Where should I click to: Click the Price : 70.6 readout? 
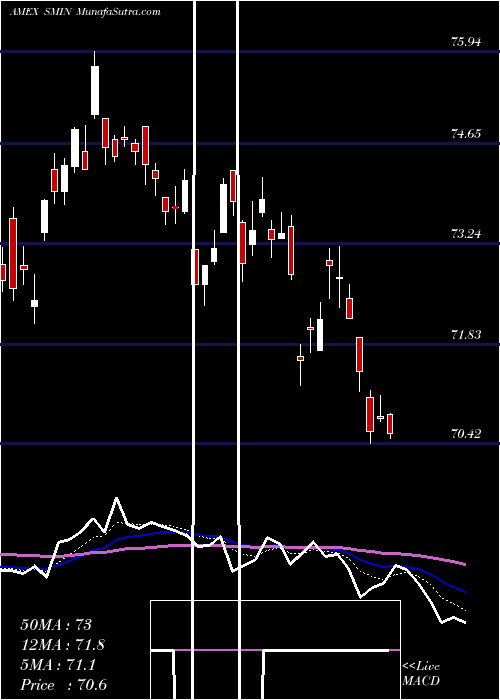pyautogui.click(x=63, y=685)
